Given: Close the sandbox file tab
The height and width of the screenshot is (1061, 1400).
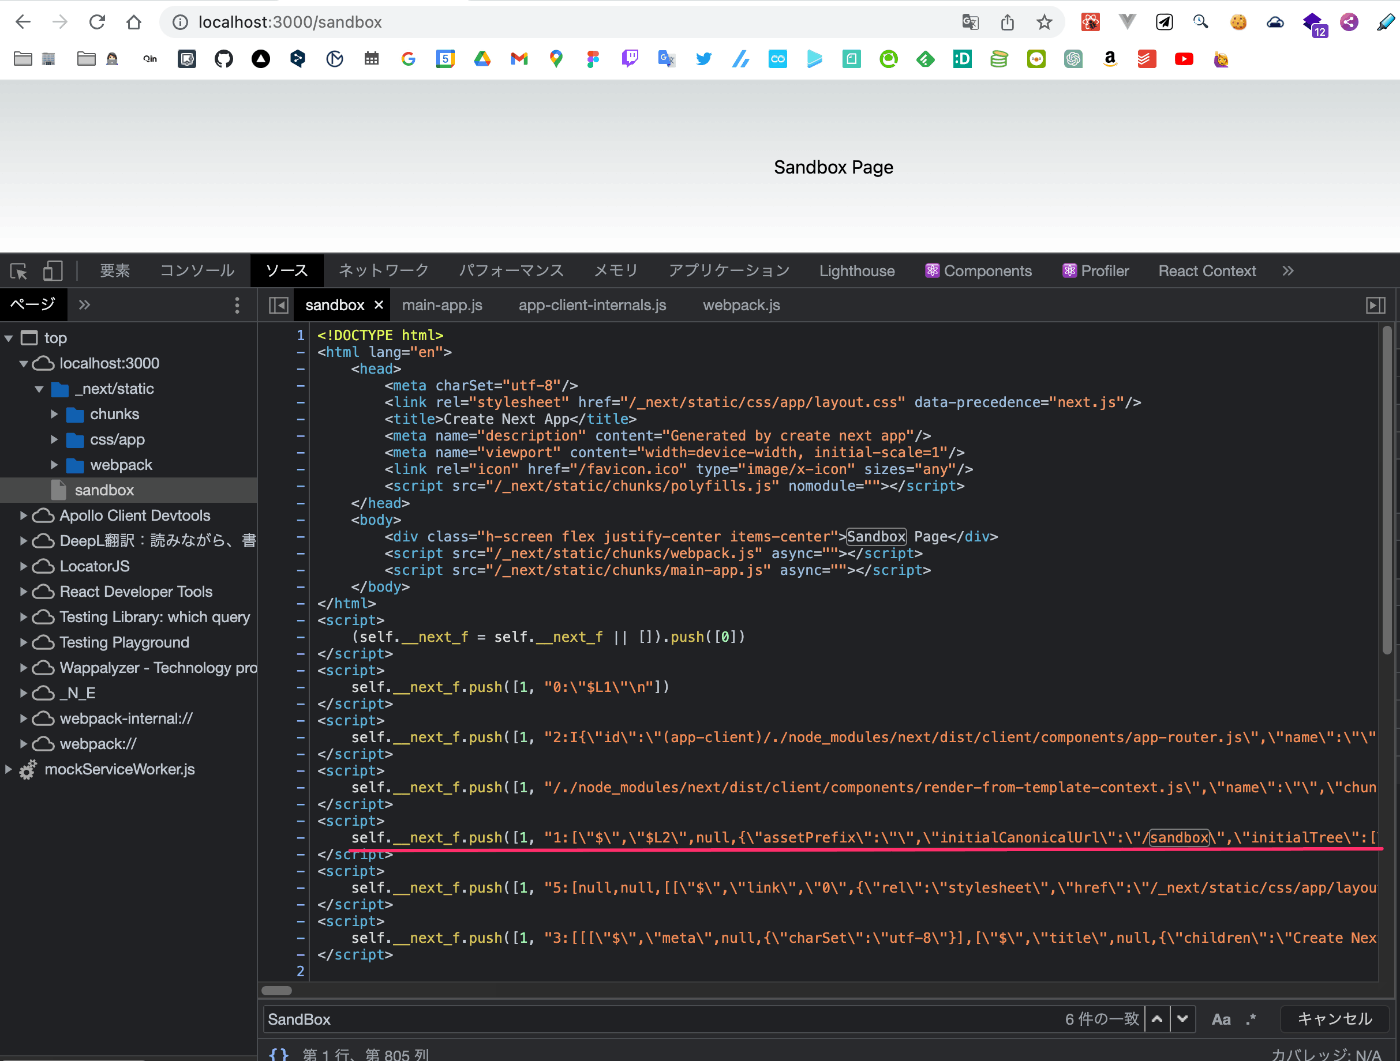Looking at the screenshot, I should pyautogui.click(x=379, y=305).
